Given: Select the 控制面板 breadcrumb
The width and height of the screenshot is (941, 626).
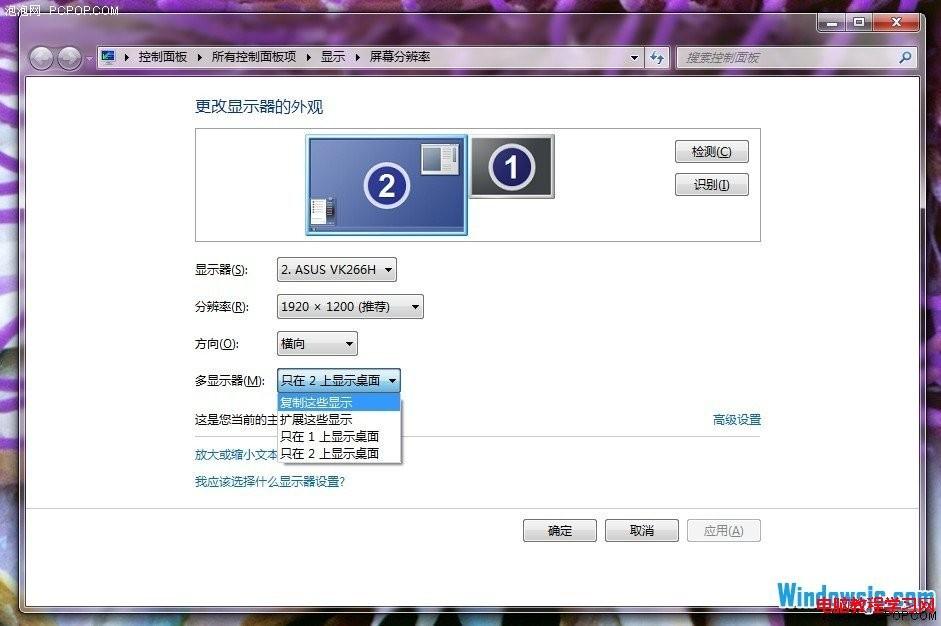Looking at the screenshot, I should tap(163, 57).
